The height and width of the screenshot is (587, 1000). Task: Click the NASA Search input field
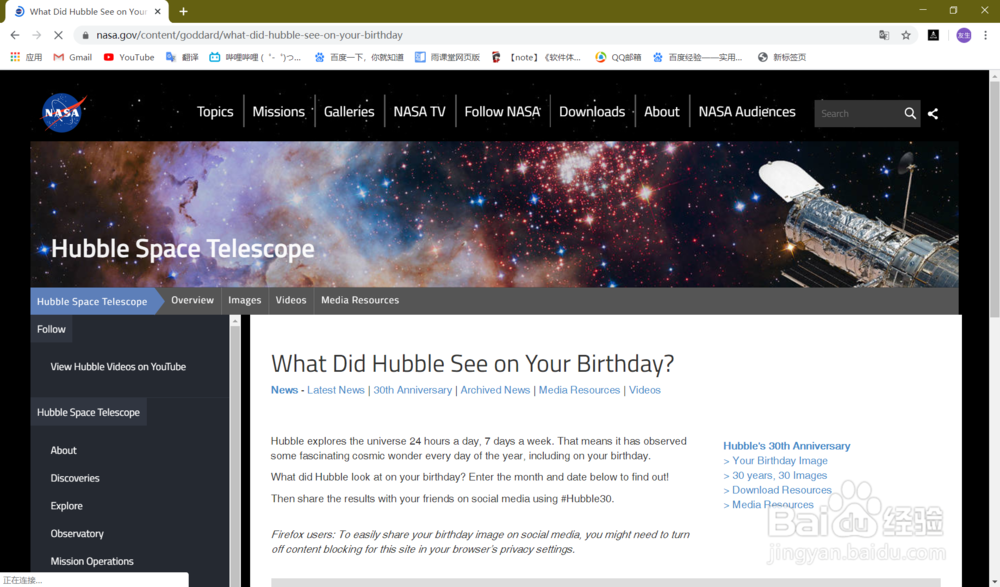[858, 114]
